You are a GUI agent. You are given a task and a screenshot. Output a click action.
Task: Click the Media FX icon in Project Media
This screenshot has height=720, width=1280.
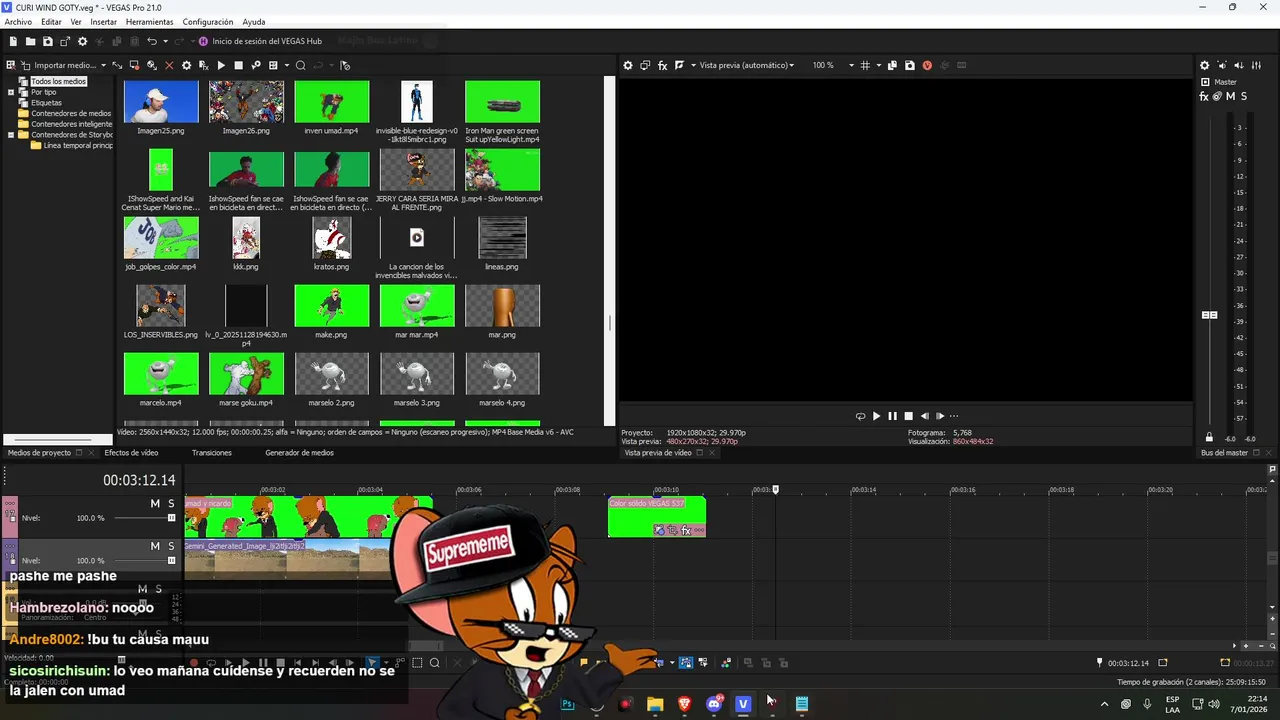point(203,65)
